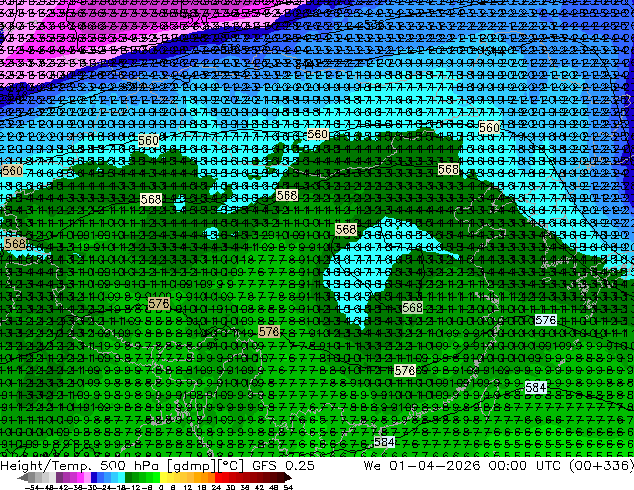Click the '584' contour label at the map's bottom edge
This screenshot has height=490, width=634.
tap(384, 442)
